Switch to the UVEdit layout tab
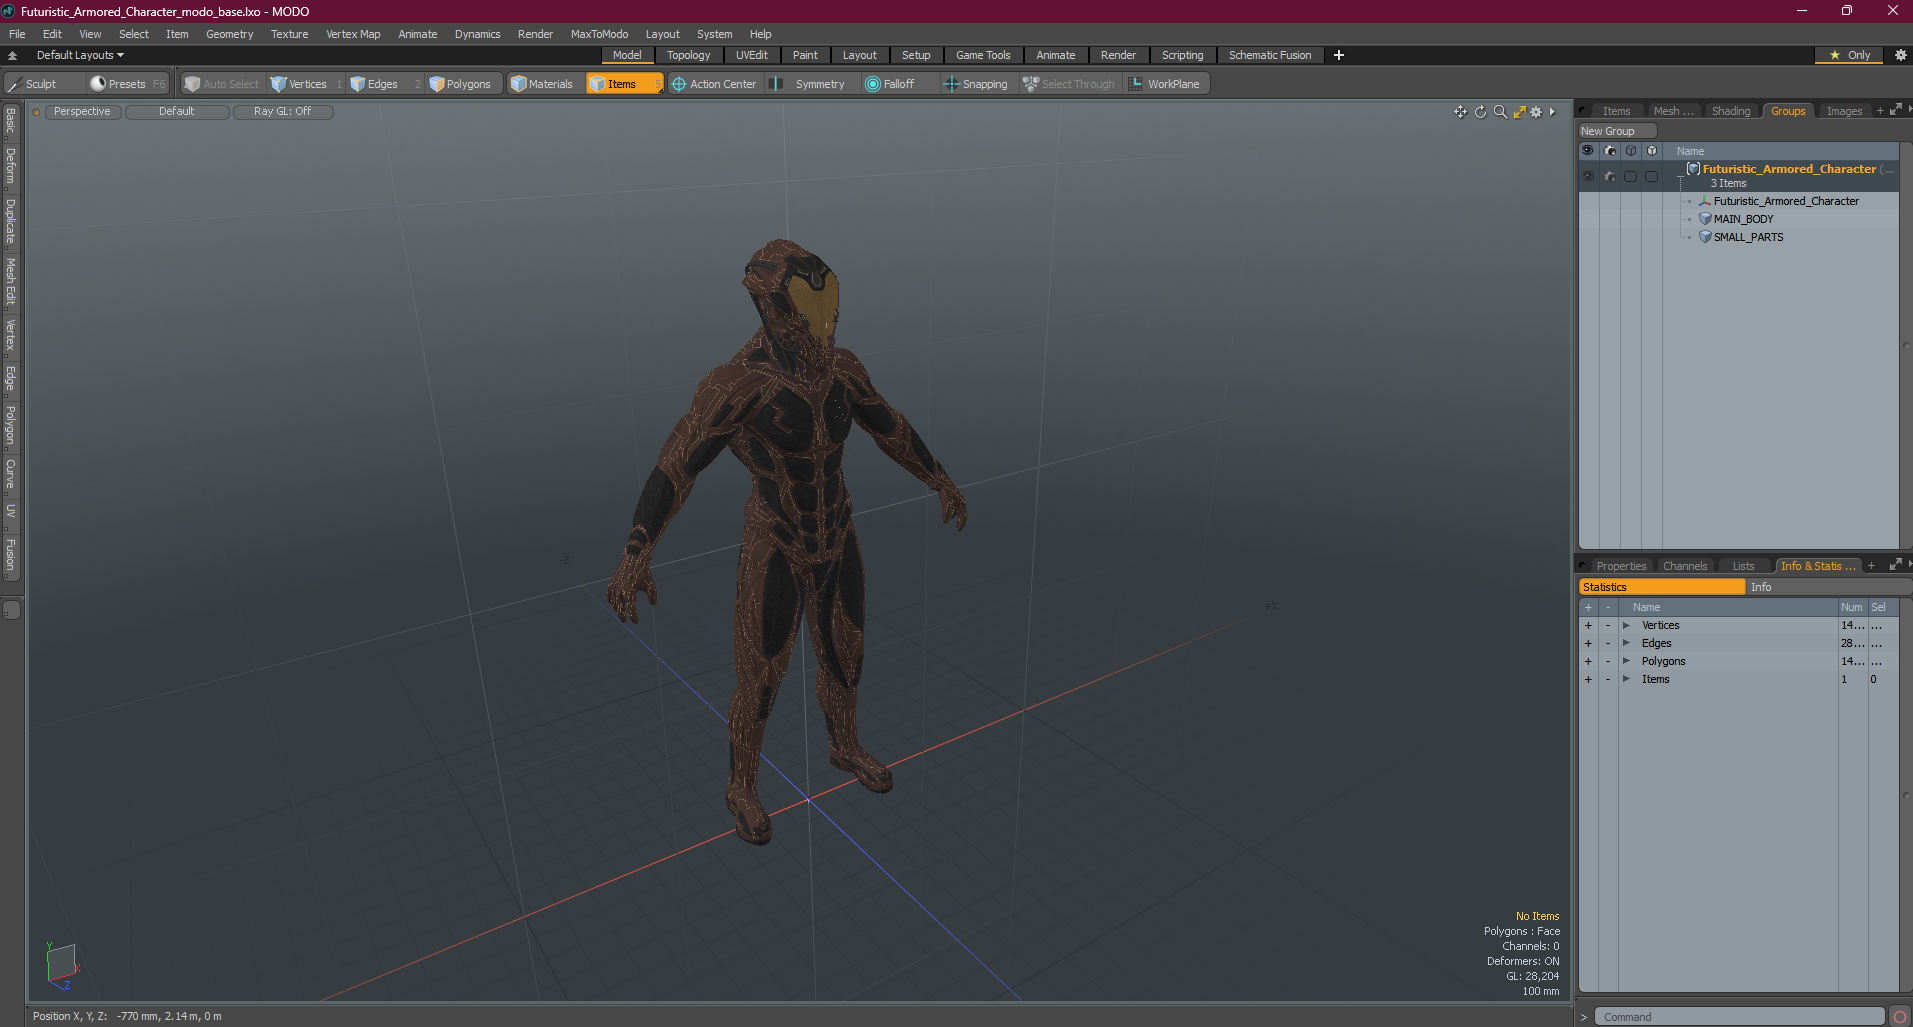 (x=751, y=55)
